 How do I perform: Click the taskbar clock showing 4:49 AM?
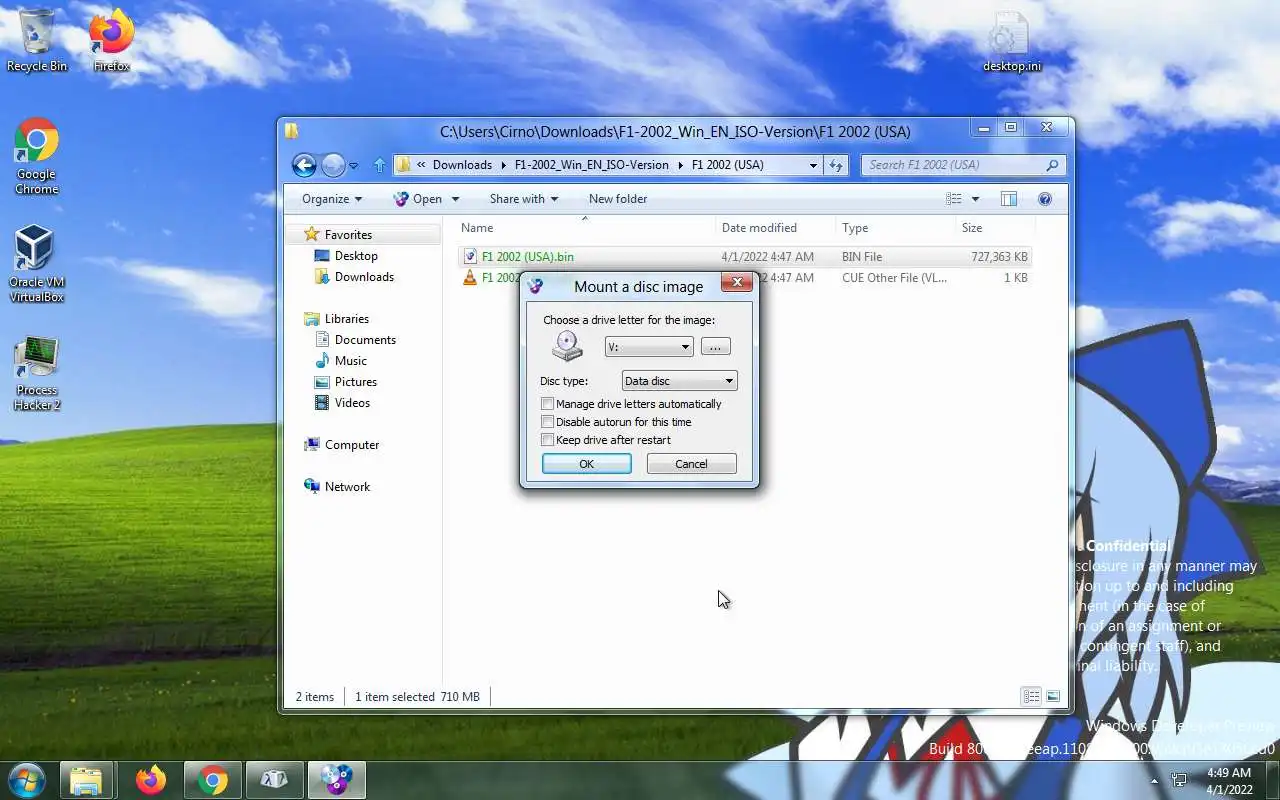tap(1229, 780)
